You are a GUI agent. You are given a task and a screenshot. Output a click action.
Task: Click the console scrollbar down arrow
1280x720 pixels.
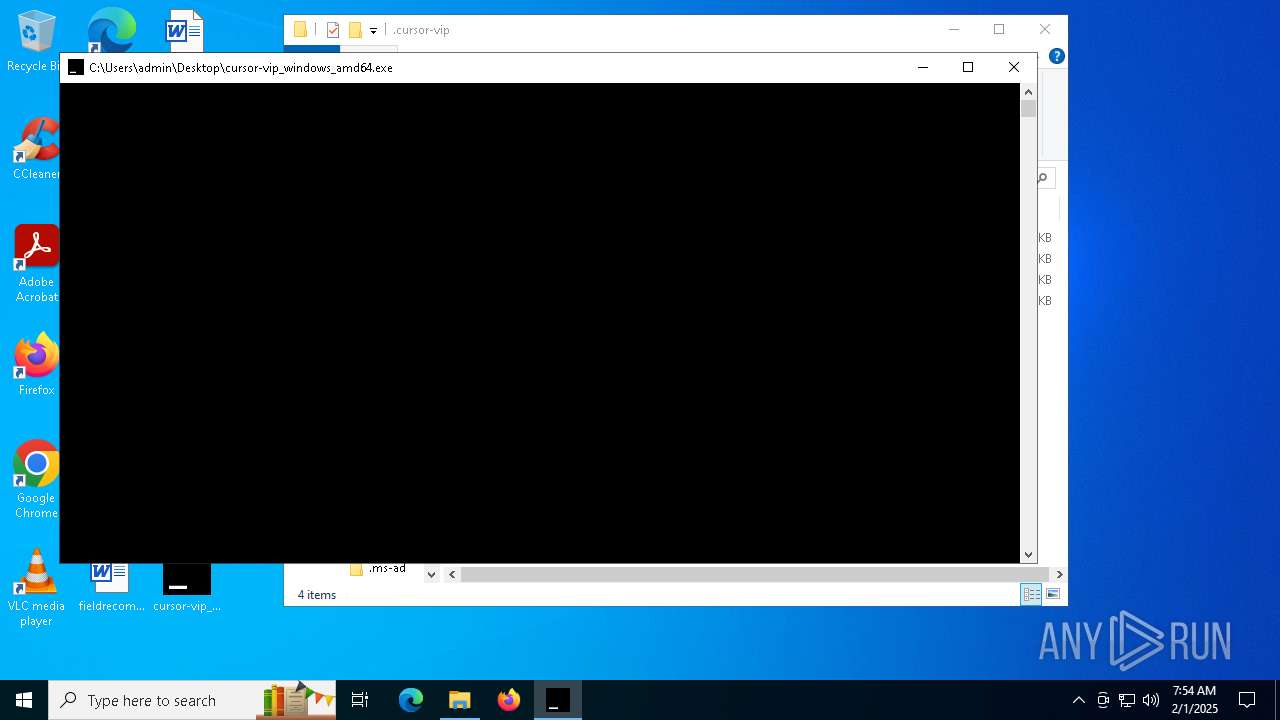pyautogui.click(x=1029, y=555)
